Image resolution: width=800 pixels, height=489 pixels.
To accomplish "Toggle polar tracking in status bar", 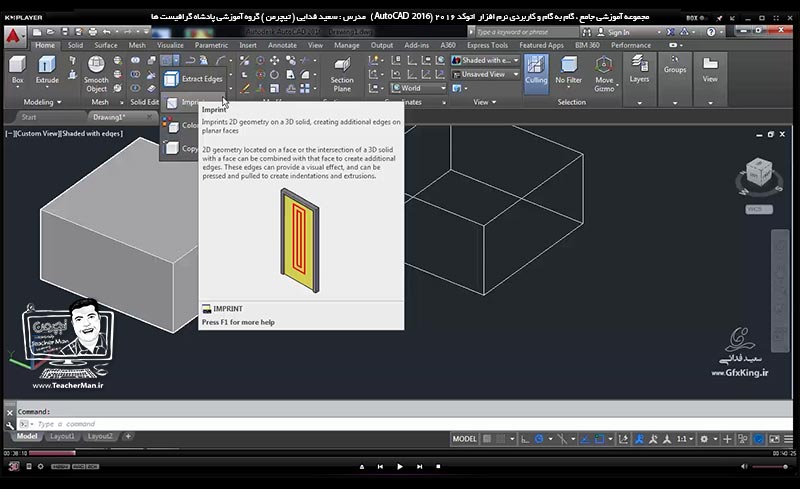I will pos(539,439).
